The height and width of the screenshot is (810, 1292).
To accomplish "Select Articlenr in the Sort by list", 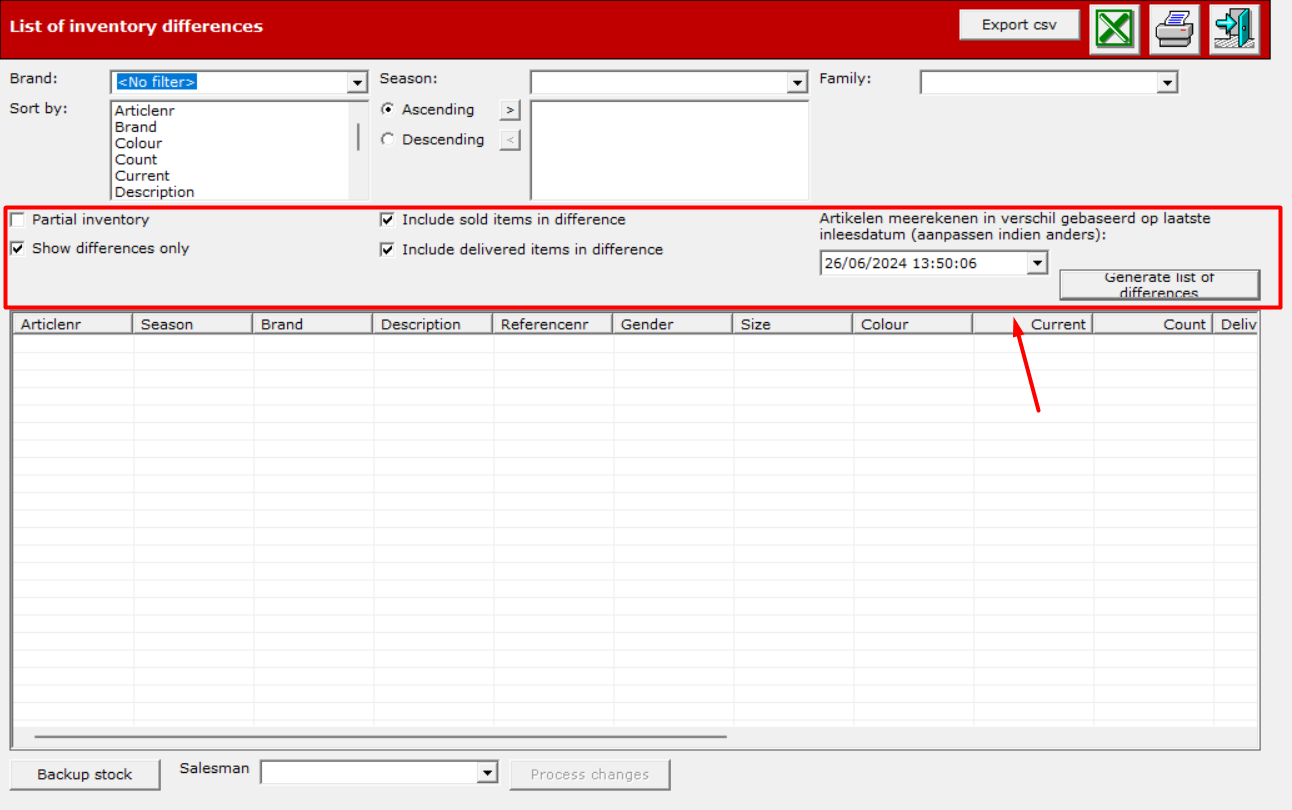I will click(145, 111).
